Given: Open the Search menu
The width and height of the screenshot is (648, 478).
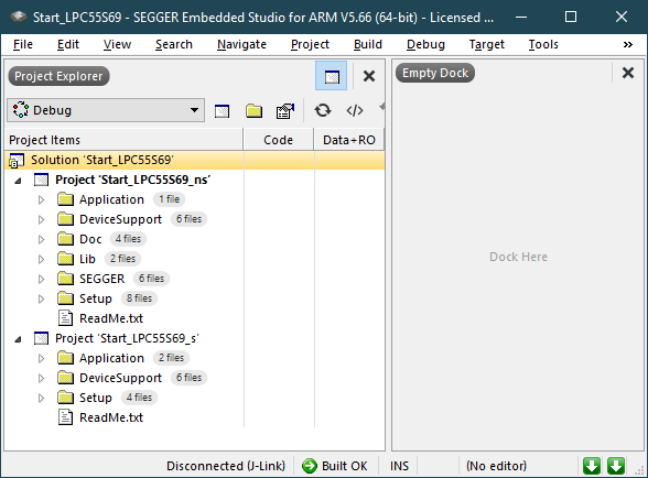Looking at the screenshot, I should (174, 44).
